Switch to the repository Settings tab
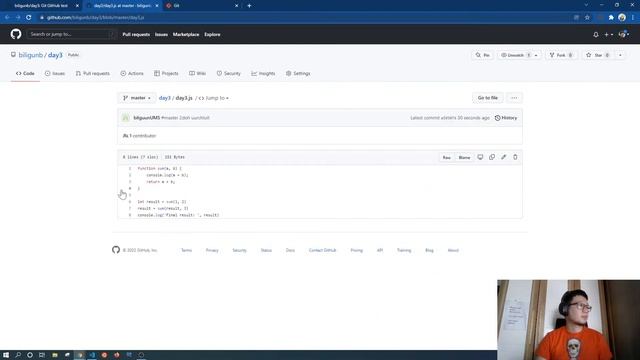The width and height of the screenshot is (640, 360). (298, 73)
